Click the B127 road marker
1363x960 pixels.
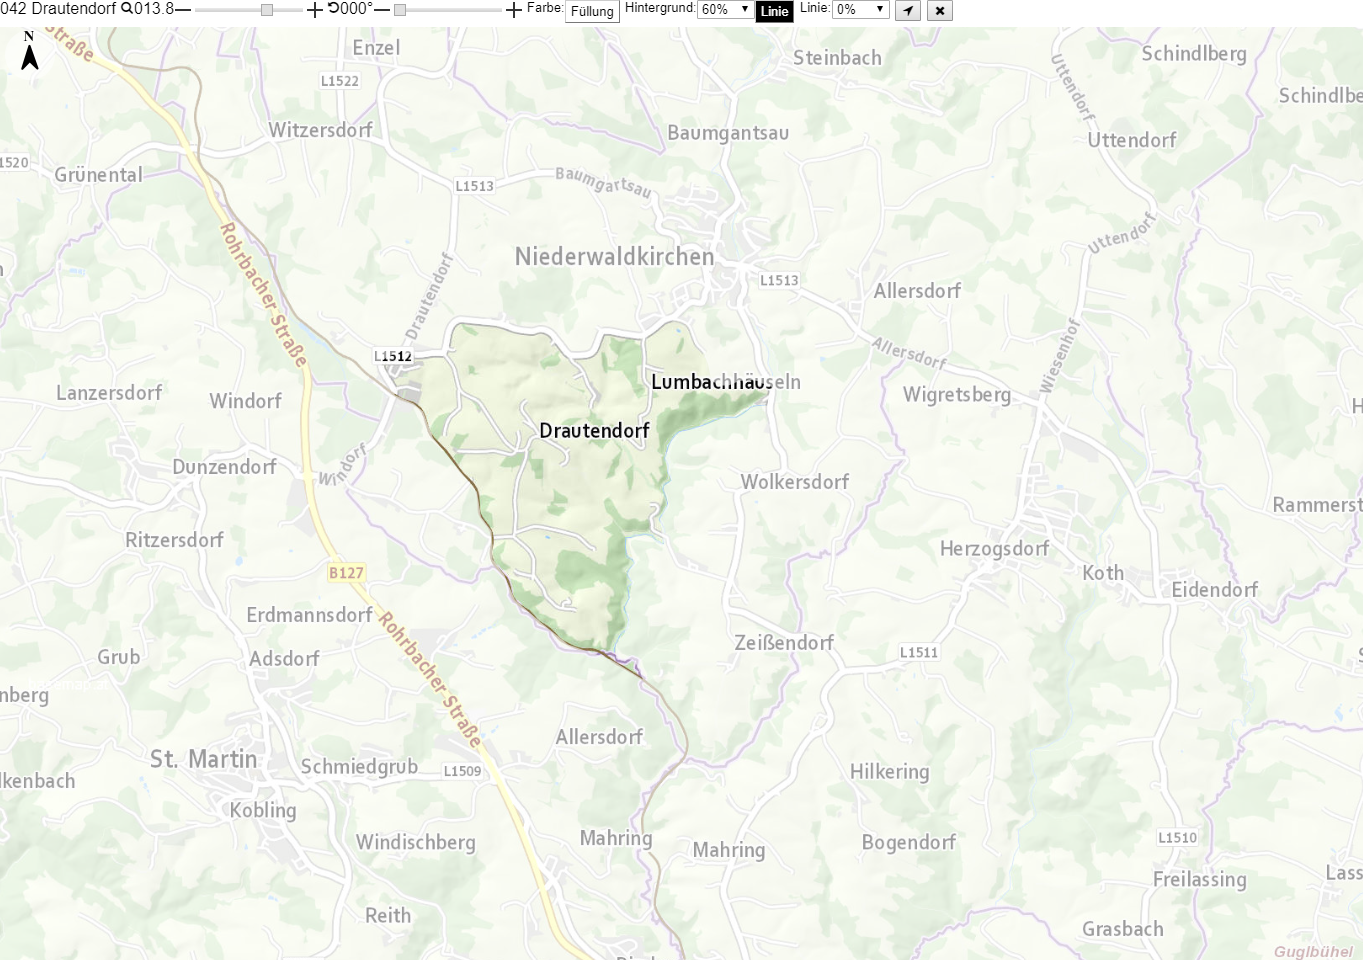pyautogui.click(x=347, y=573)
